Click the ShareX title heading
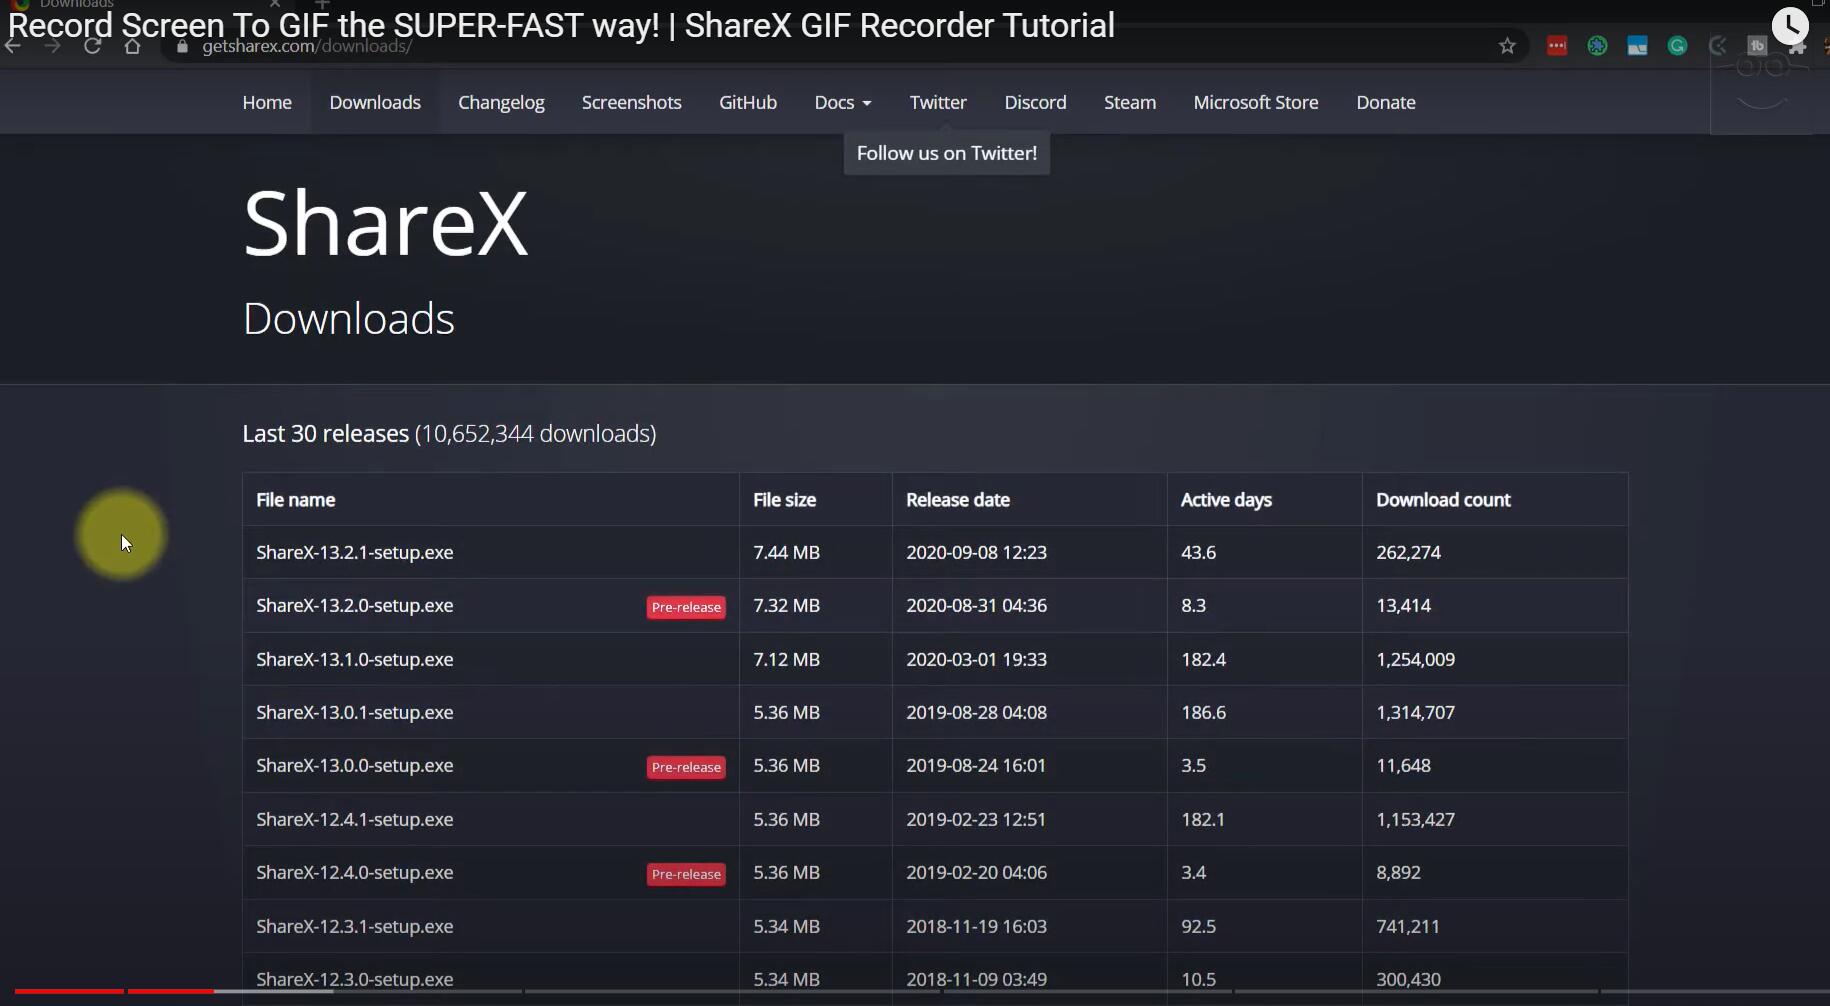 point(386,224)
